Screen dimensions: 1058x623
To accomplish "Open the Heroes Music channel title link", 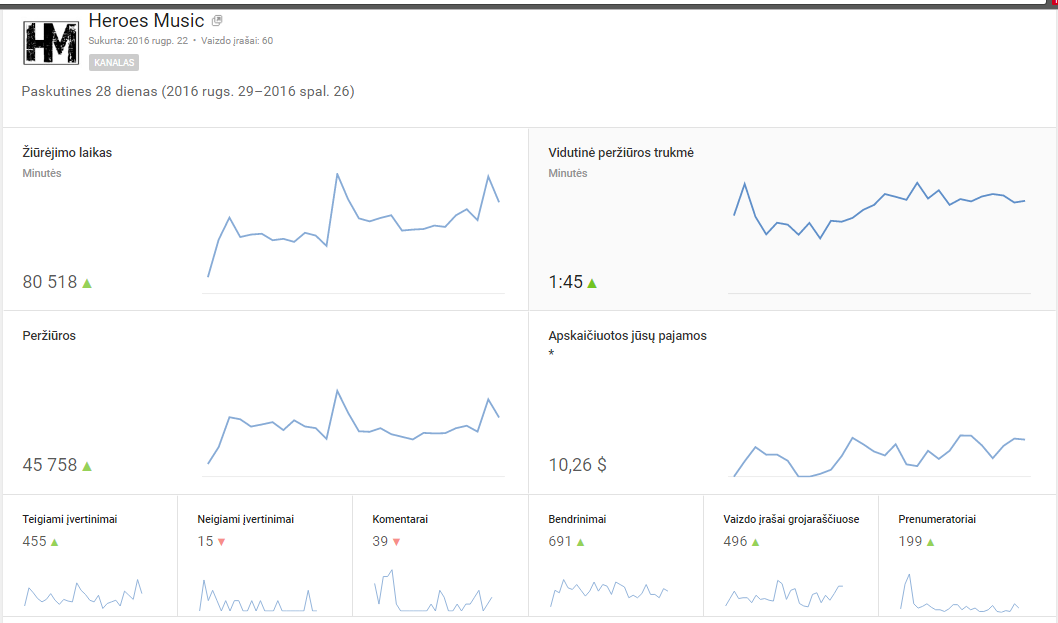I will point(146,21).
